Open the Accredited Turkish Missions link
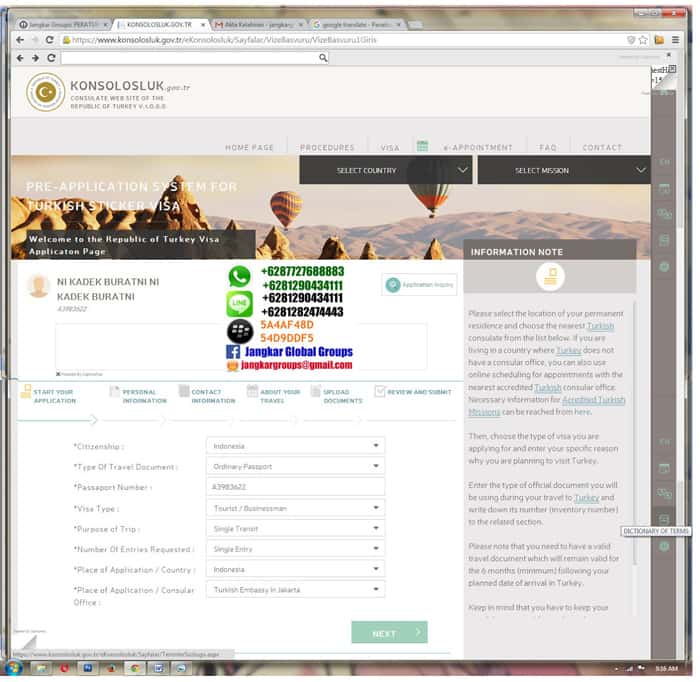 click(592, 400)
